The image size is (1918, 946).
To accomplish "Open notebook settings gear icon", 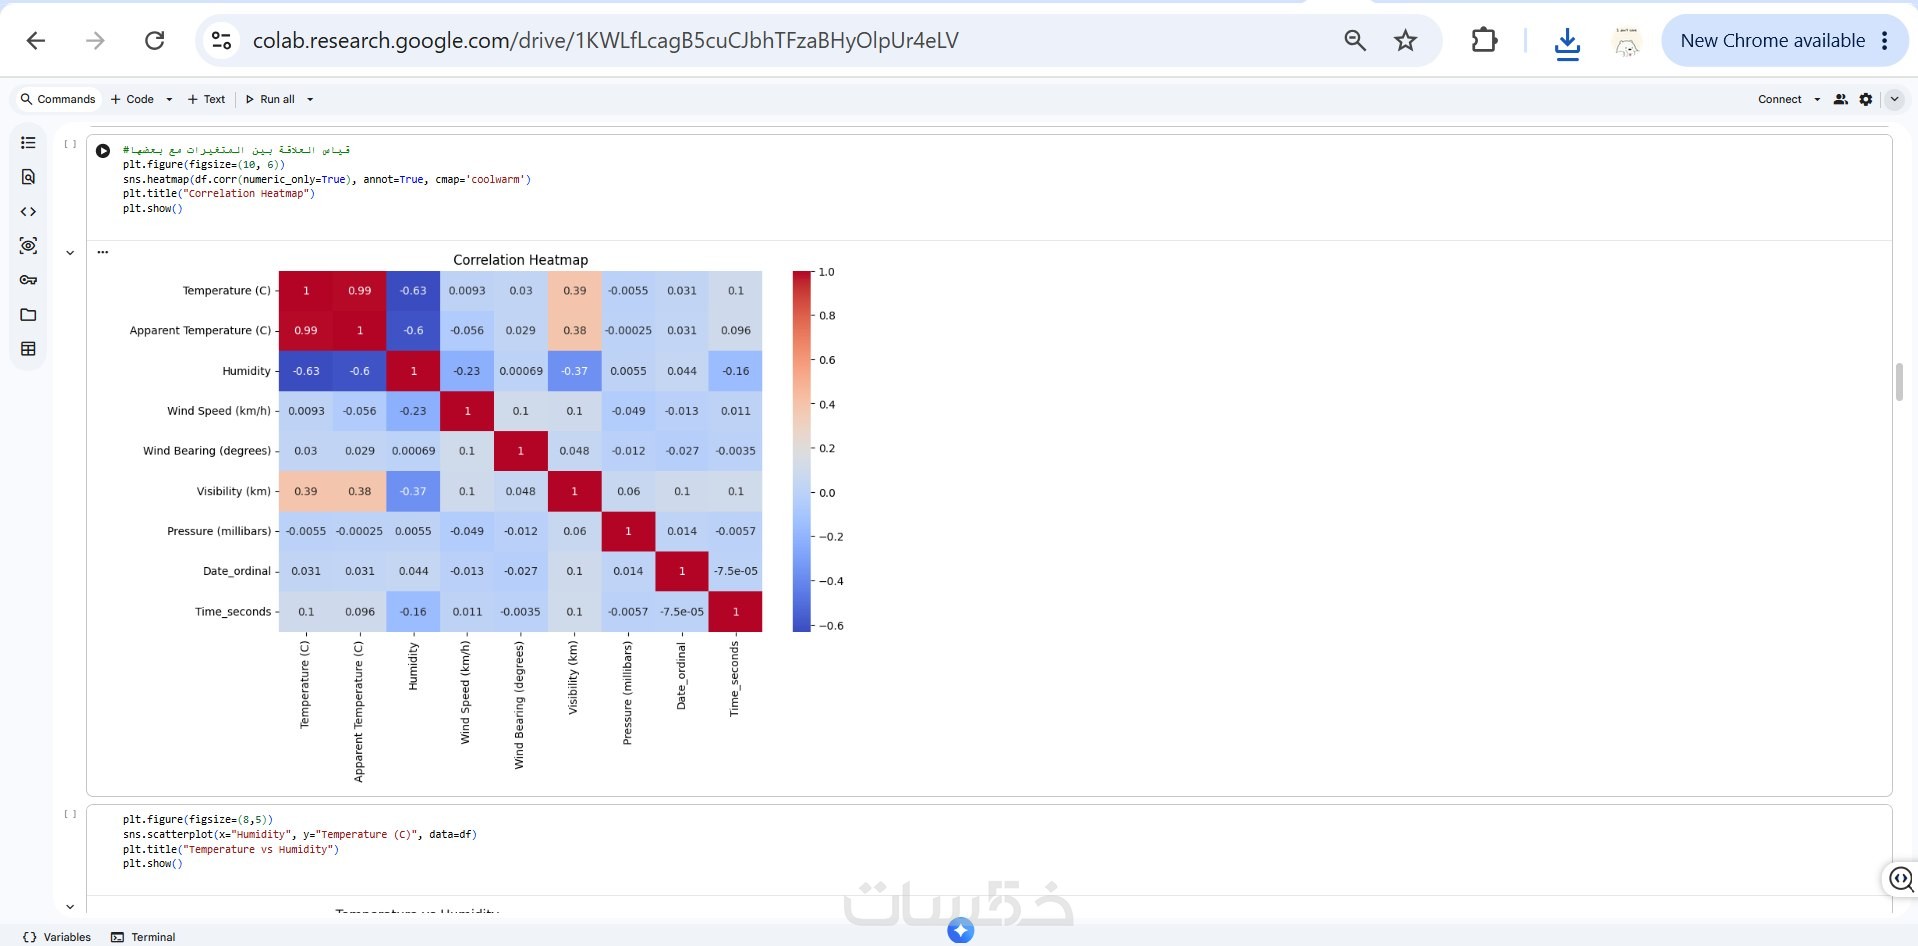I will pyautogui.click(x=1866, y=99).
